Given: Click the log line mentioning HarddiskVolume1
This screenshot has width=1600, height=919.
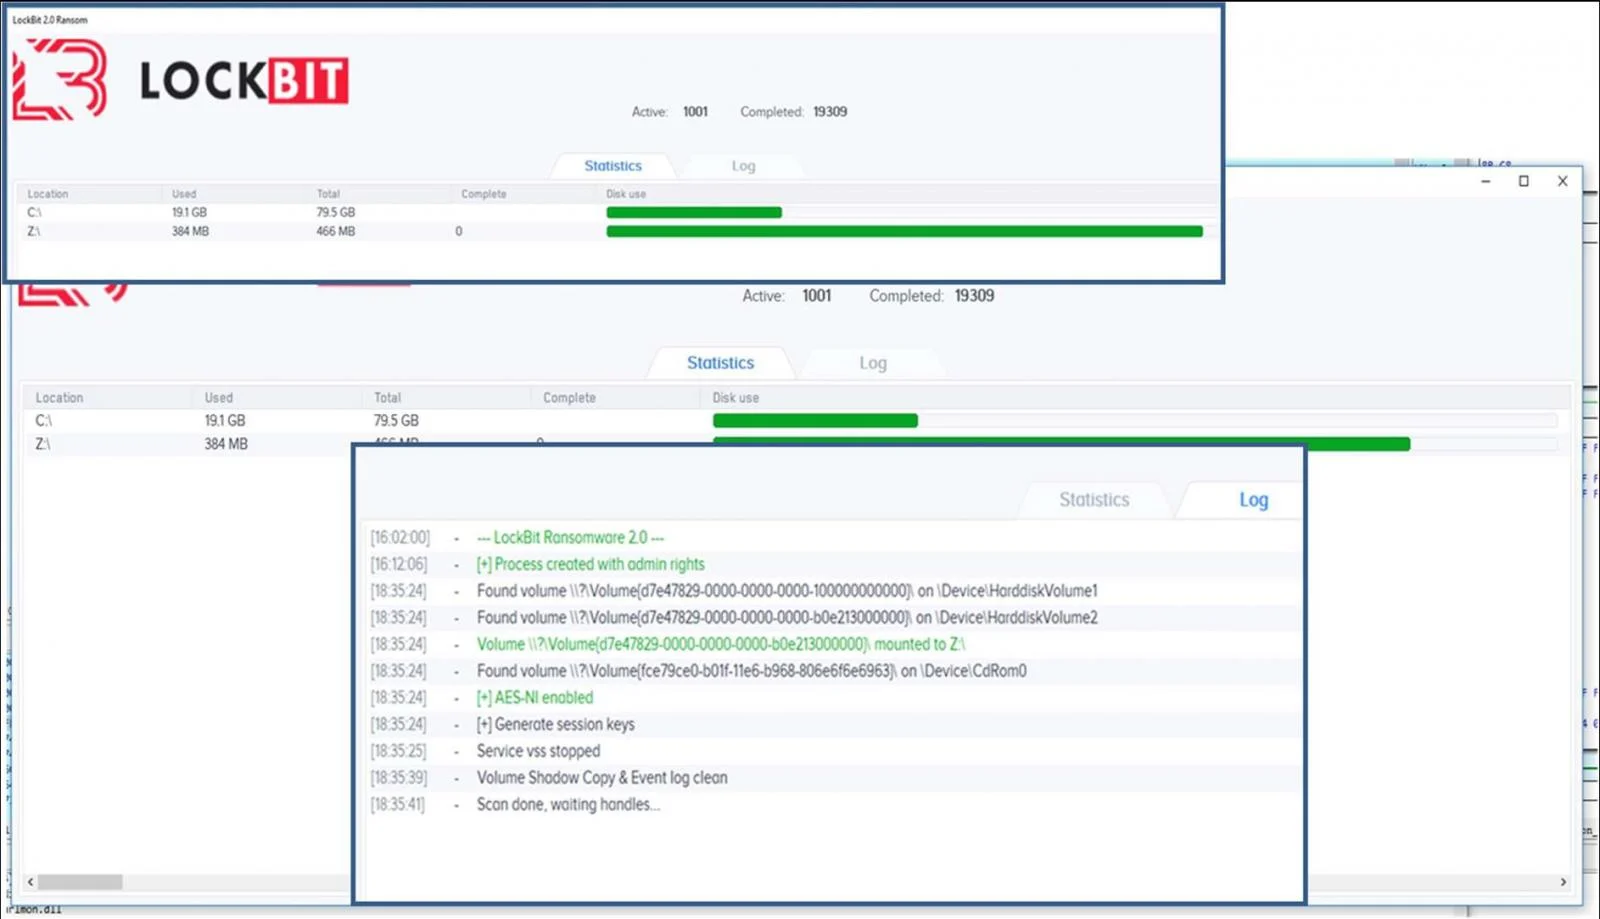Looking at the screenshot, I should [787, 591].
